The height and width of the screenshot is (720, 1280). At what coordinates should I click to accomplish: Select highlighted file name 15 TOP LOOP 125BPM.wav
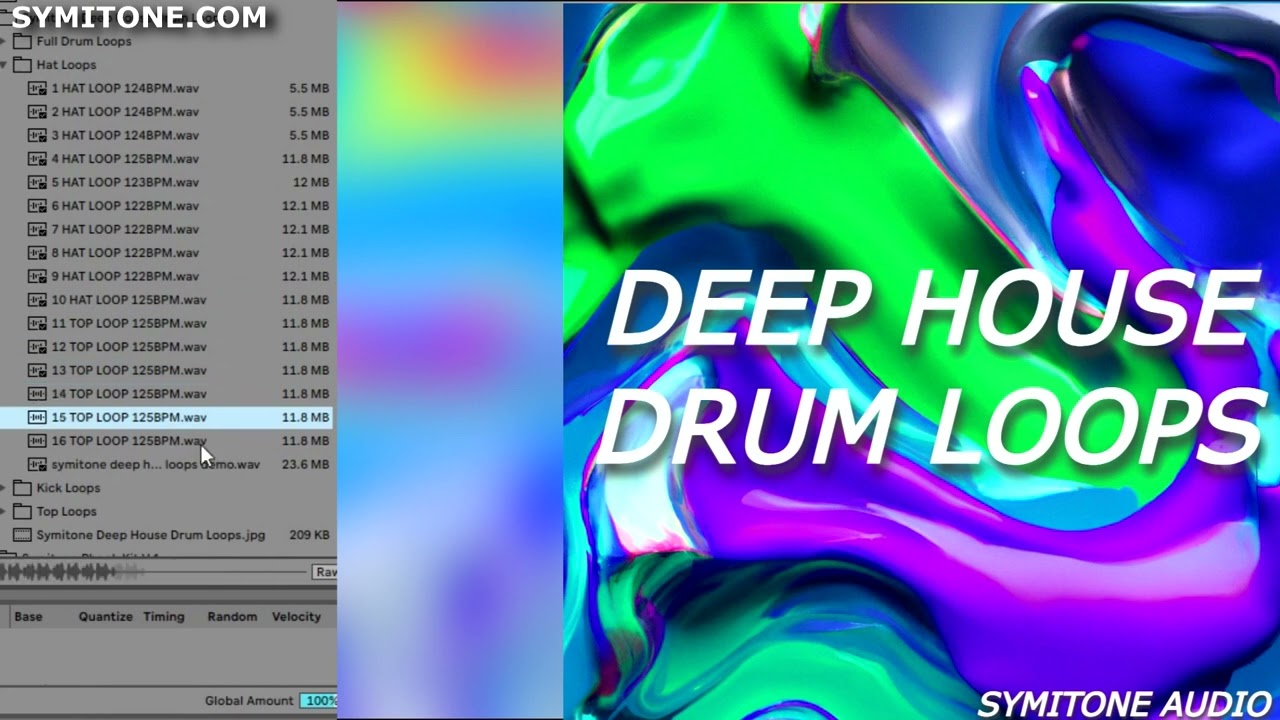tap(129, 417)
